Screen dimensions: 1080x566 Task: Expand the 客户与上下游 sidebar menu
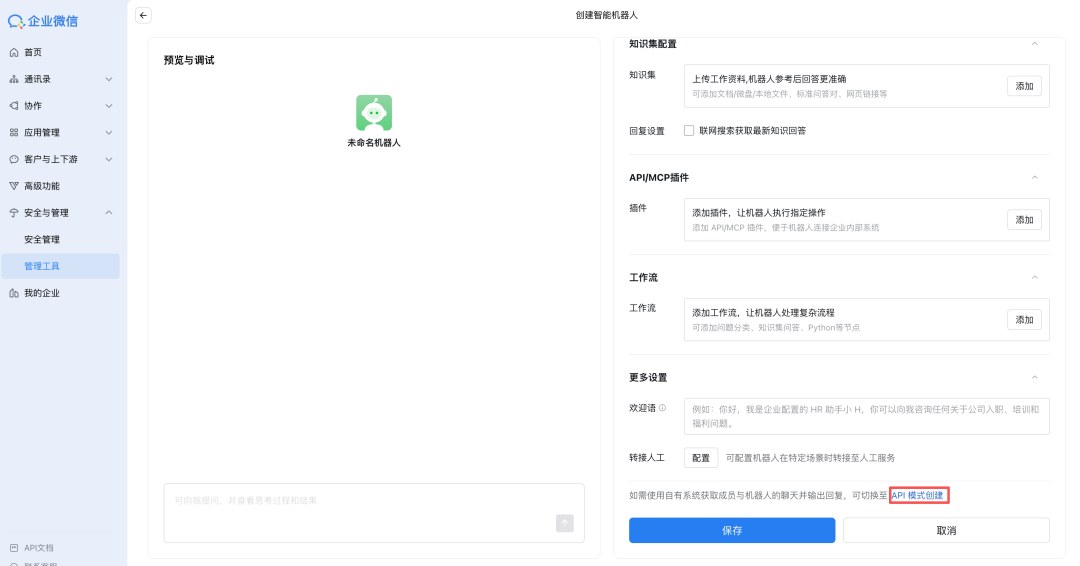pos(109,159)
